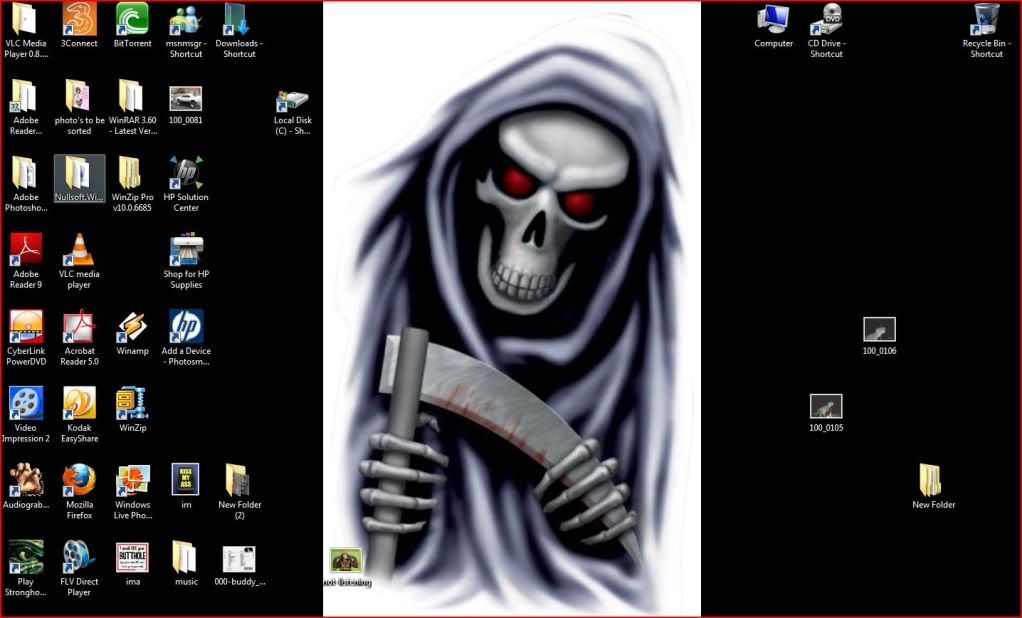Open Acrobat Reader 5.0
Viewport: 1022px width, 618px height.
(79, 330)
